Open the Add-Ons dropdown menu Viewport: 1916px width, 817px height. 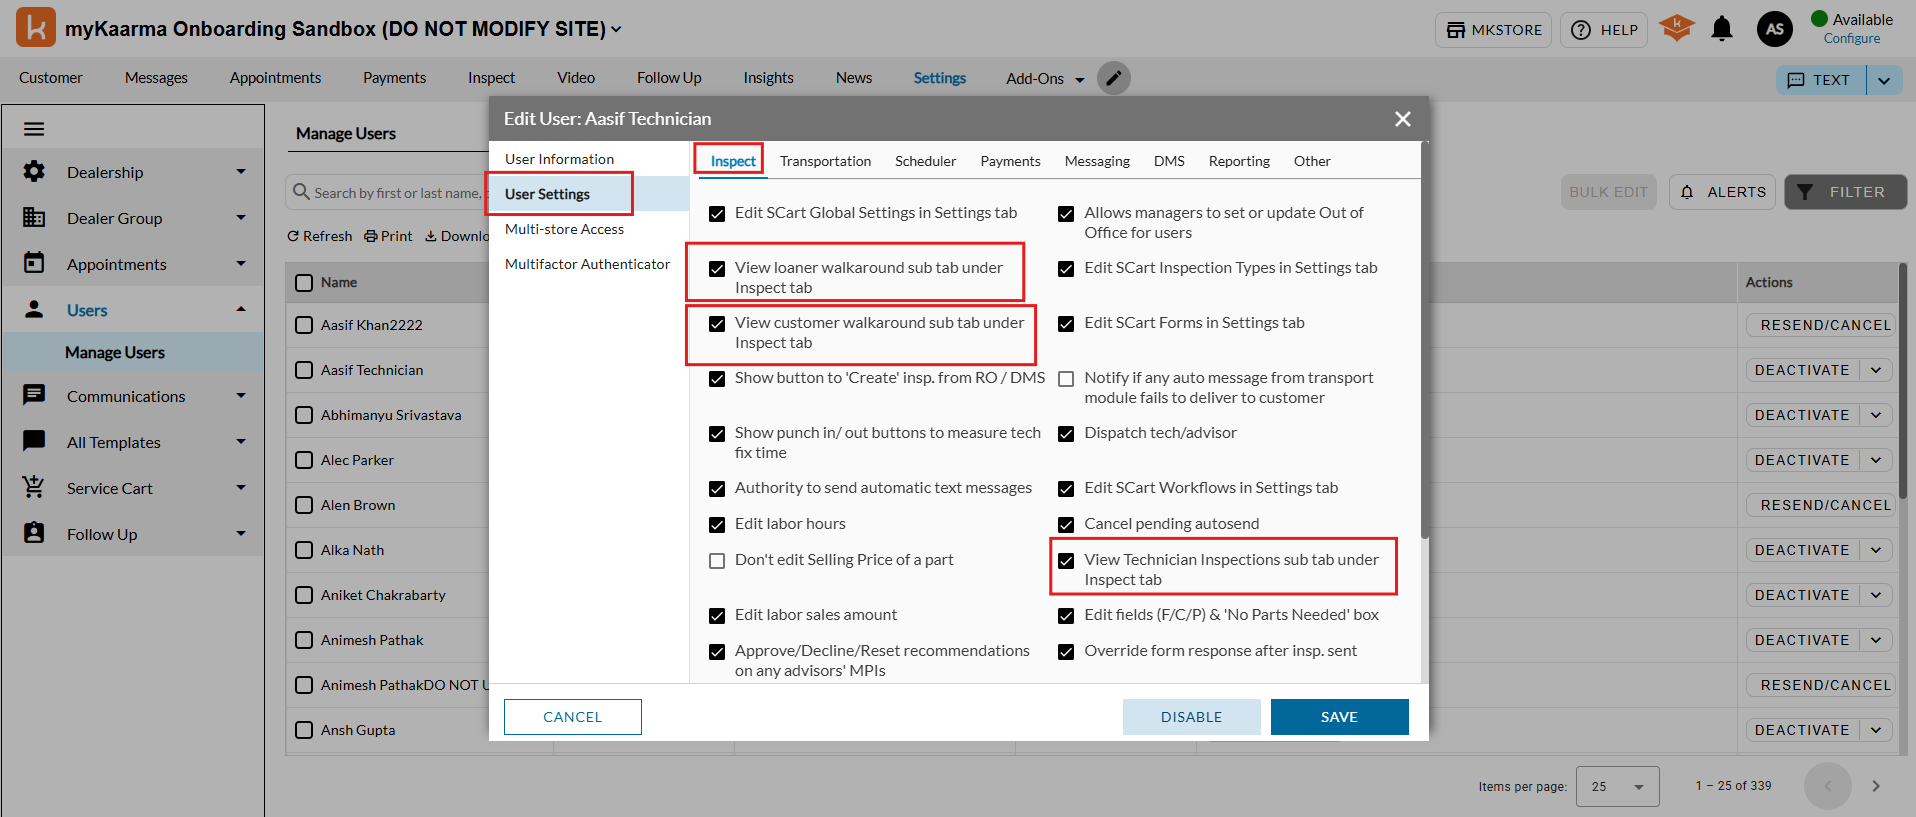(x=1045, y=78)
